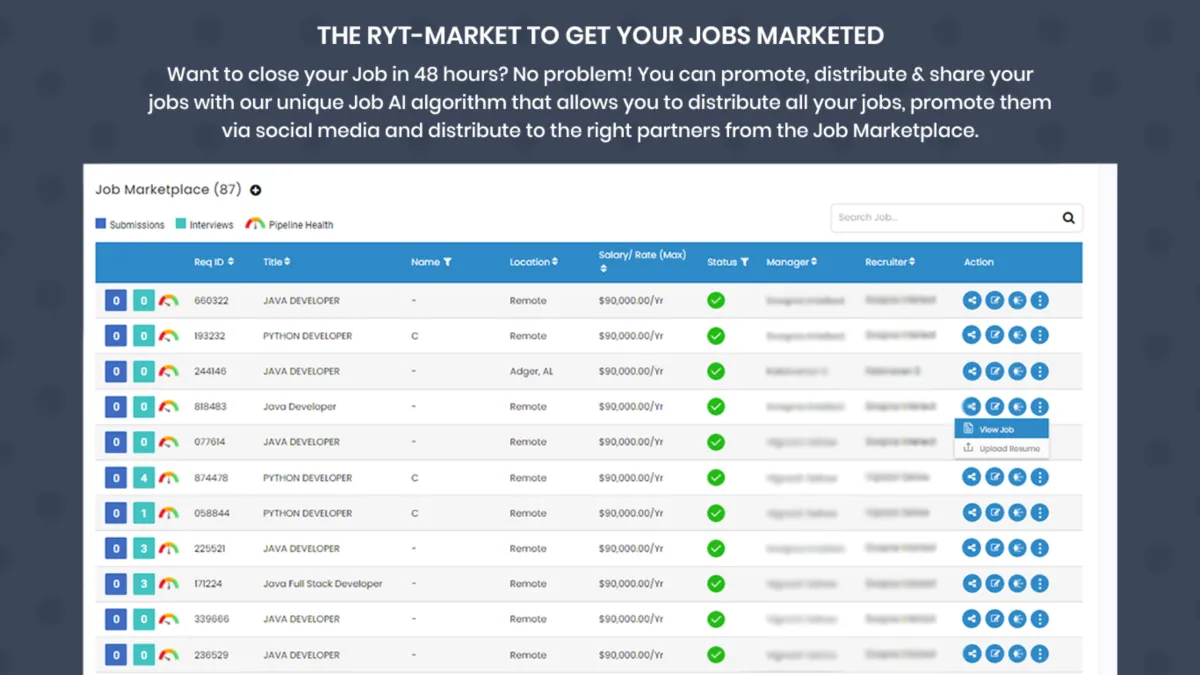The width and height of the screenshot is (1200, 675).
Task: Click the location cell "Adger, AL"
Action: click(x=531, y=371)
